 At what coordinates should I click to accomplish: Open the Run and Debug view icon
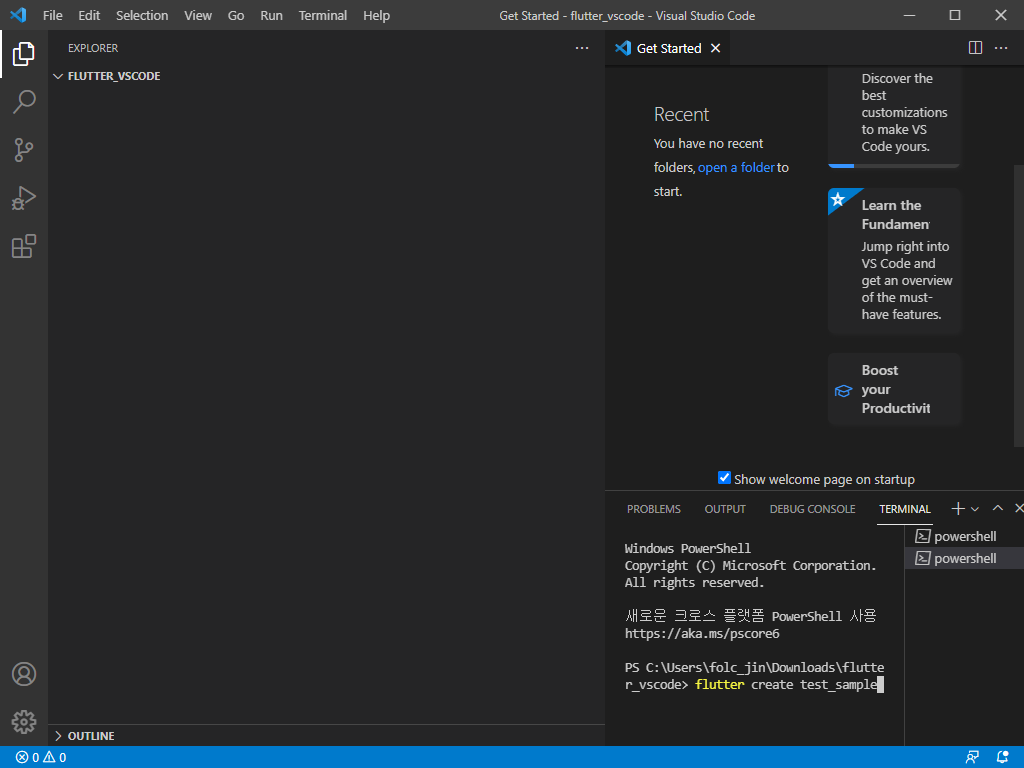coord(24,198)
